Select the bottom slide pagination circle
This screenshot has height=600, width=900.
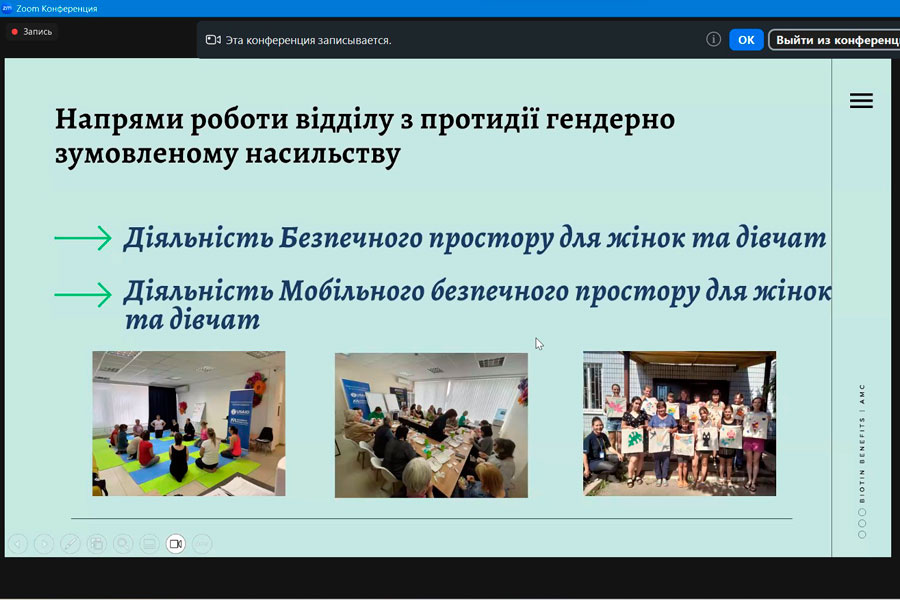[x=862, y=535]
